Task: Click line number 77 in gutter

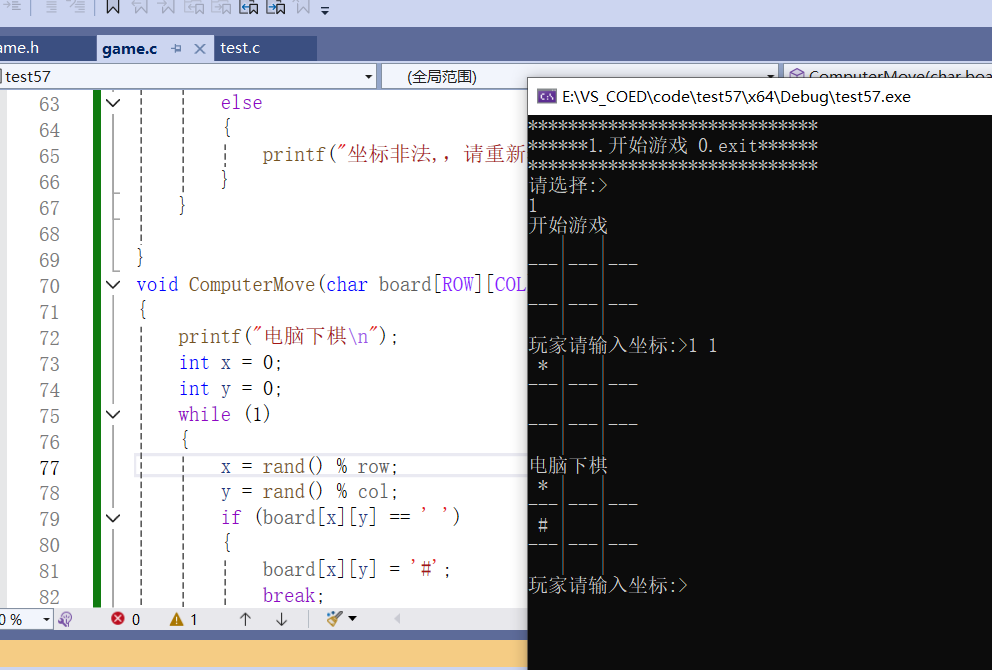Action: [x=49, y=468]
